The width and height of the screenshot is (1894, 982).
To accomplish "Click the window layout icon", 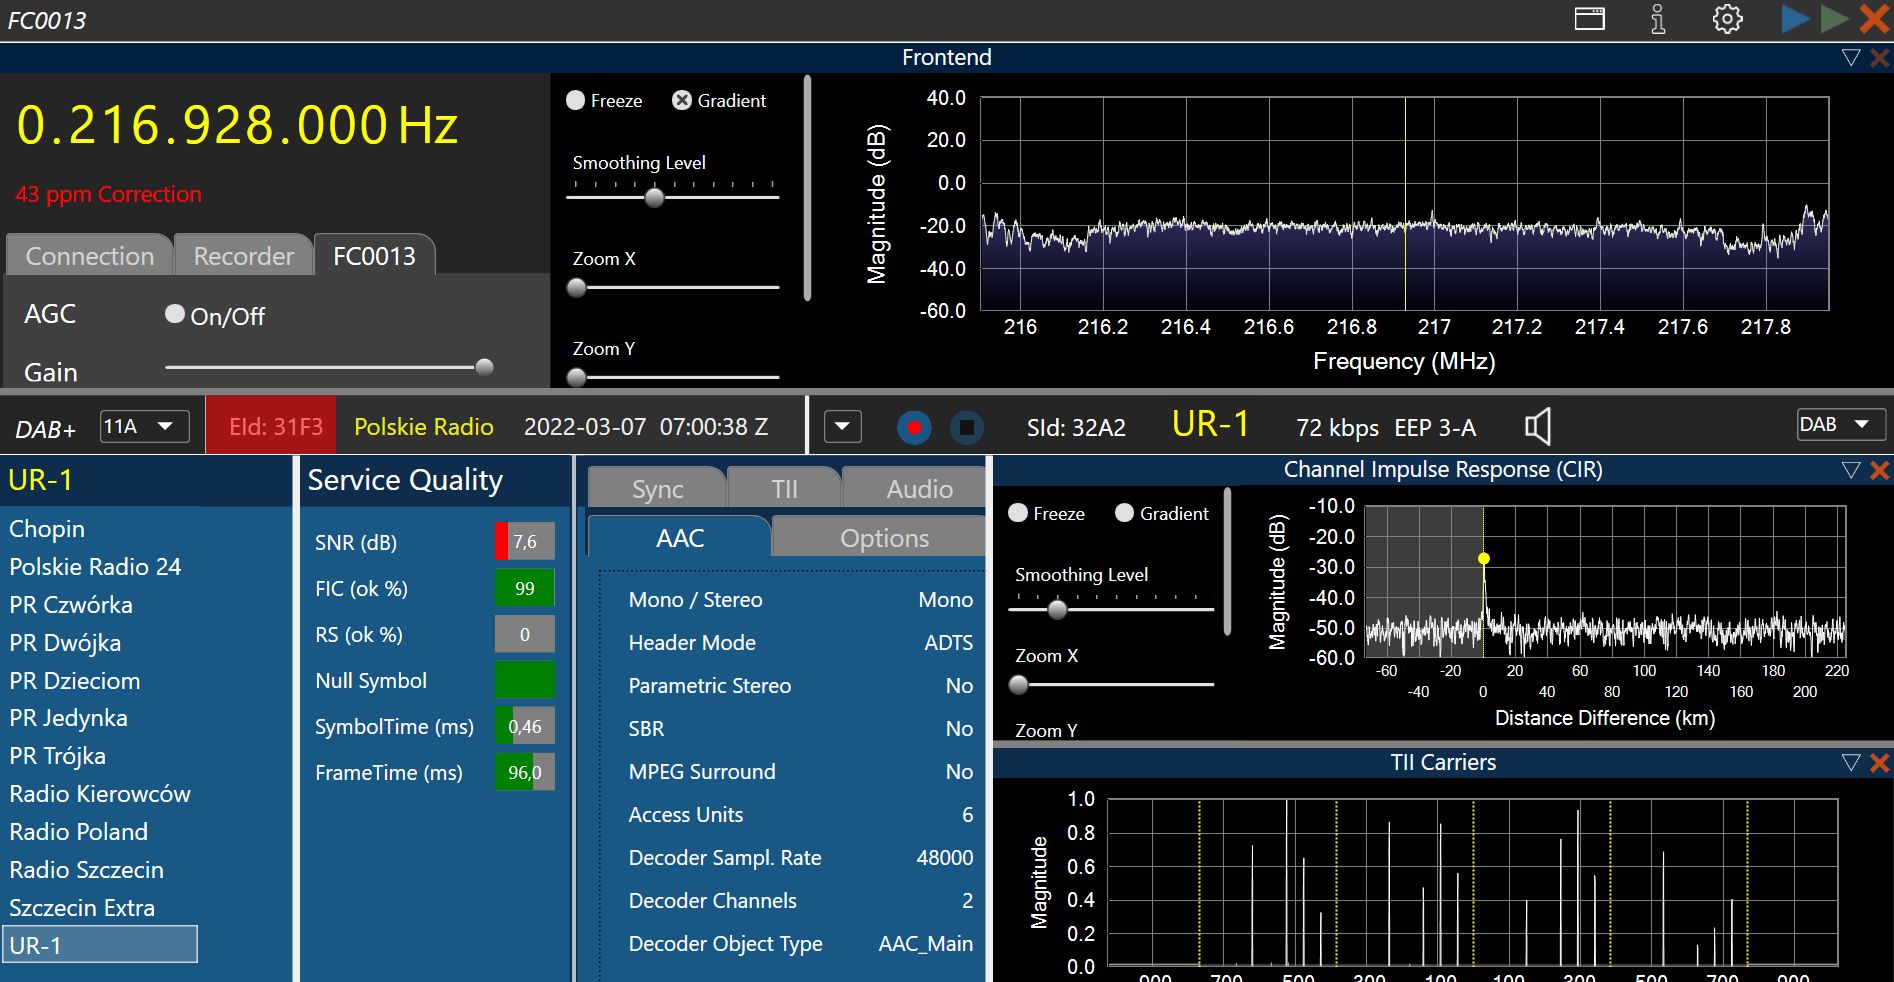I will pyautogui.click(x=1589, y=19).
